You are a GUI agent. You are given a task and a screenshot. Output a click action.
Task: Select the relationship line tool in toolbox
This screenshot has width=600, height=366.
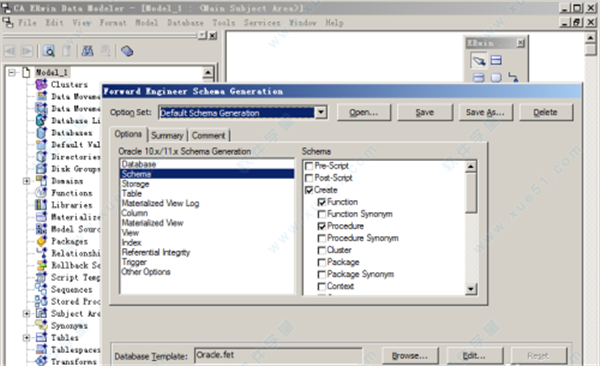tap(513, 77)
